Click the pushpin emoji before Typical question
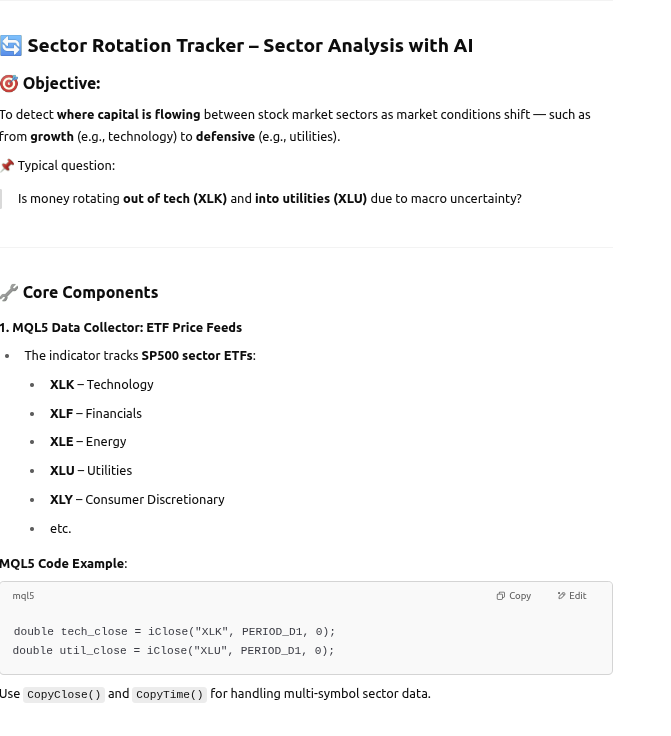 pyautogui.click(x=7, y=166)
